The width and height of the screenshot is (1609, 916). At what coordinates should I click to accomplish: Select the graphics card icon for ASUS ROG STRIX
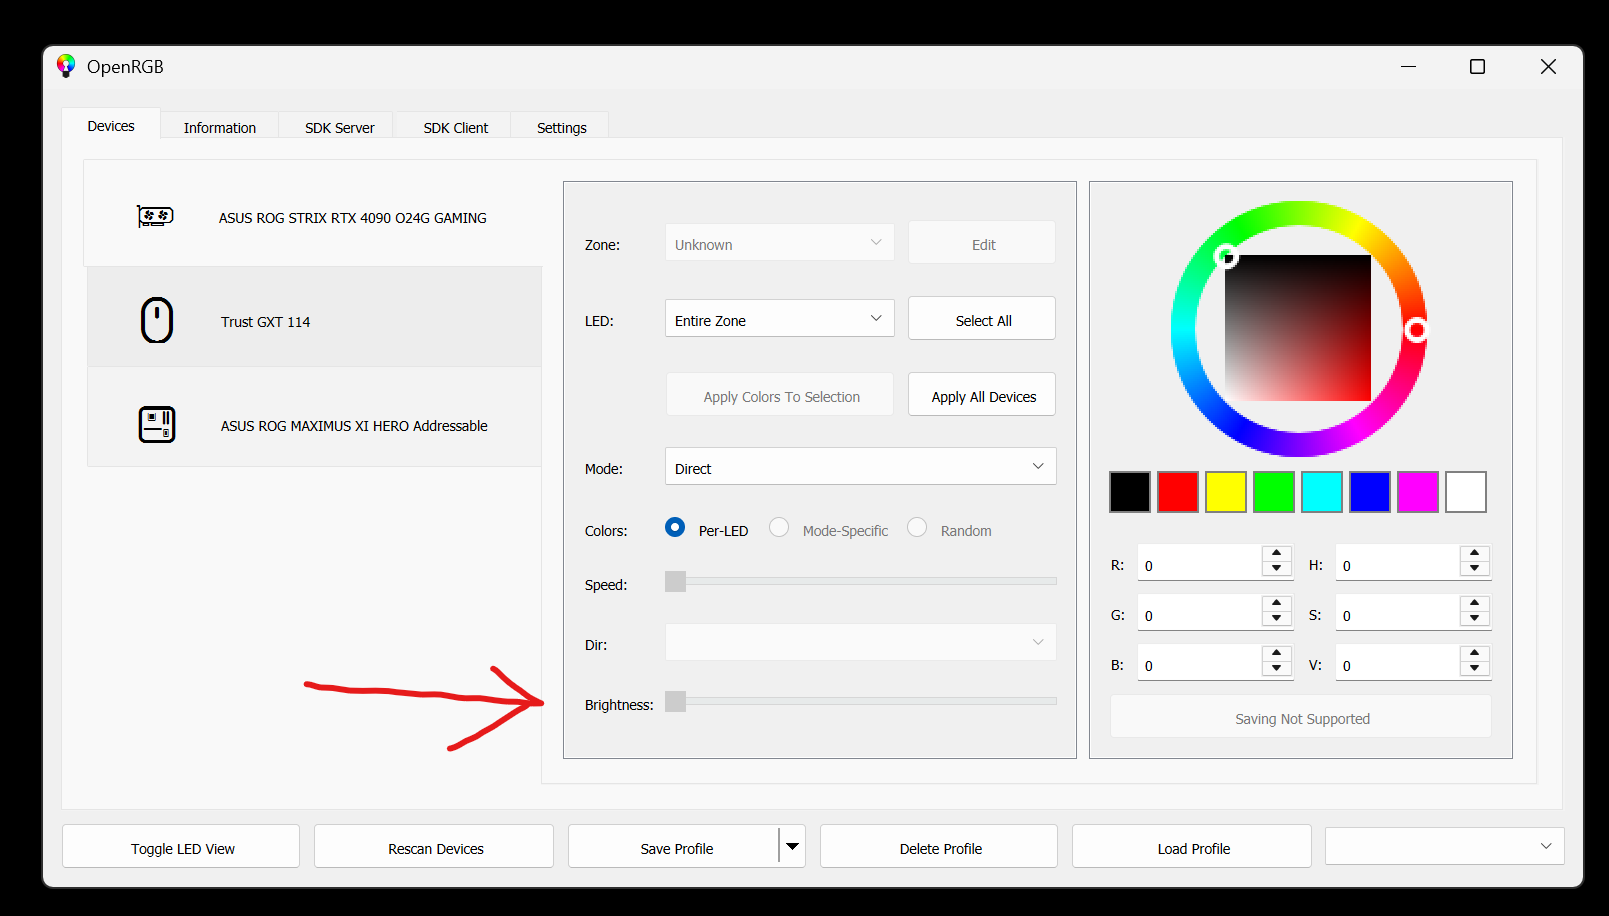pyautogui.click(x=155, y=216)
